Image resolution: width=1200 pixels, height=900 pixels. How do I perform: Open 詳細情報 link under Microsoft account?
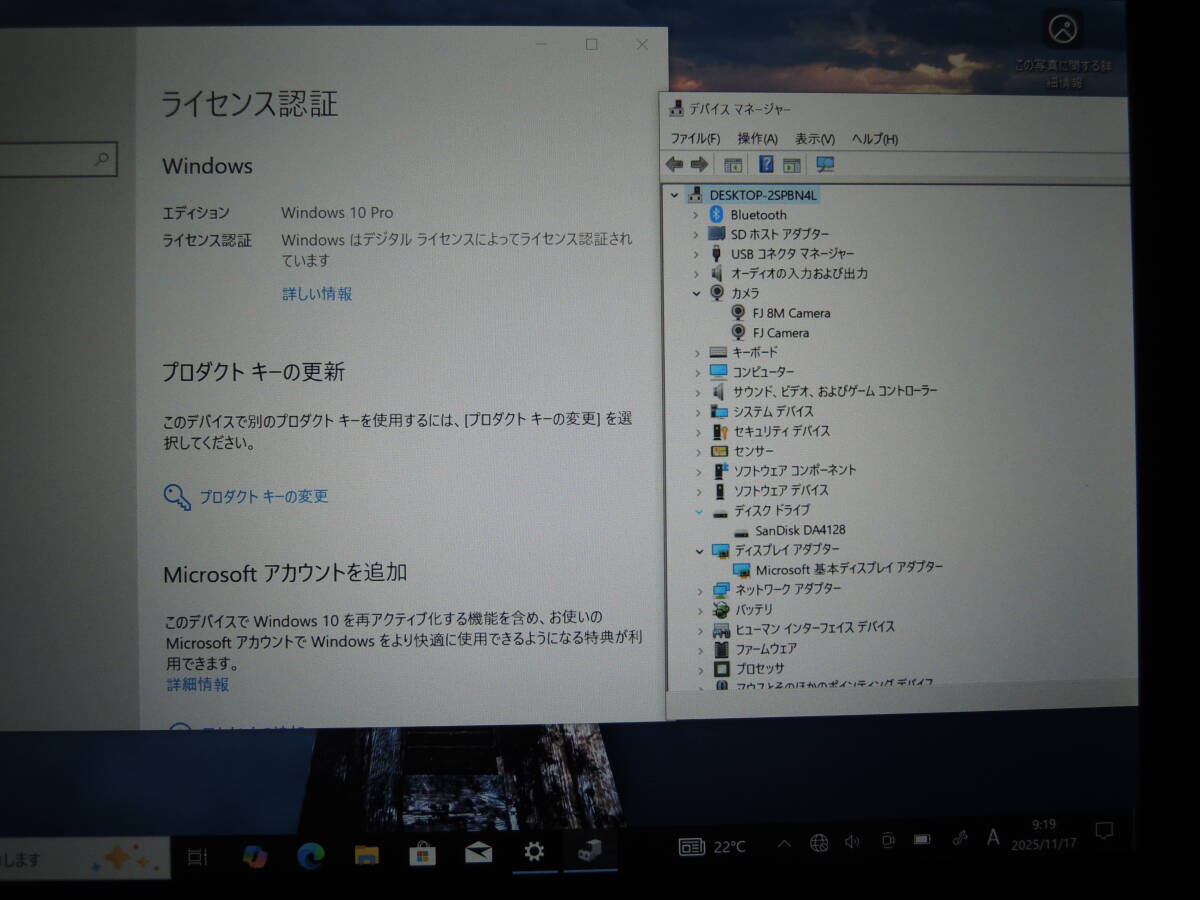click(198, 684)
